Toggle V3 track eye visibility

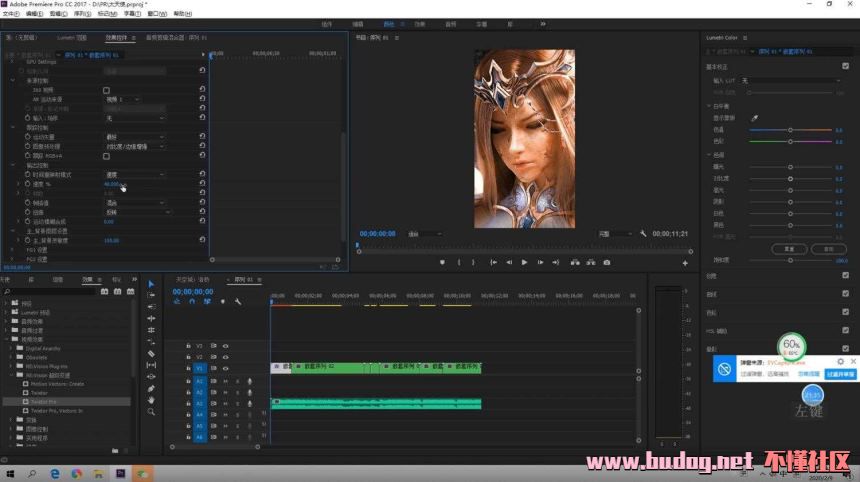[225, 346]
